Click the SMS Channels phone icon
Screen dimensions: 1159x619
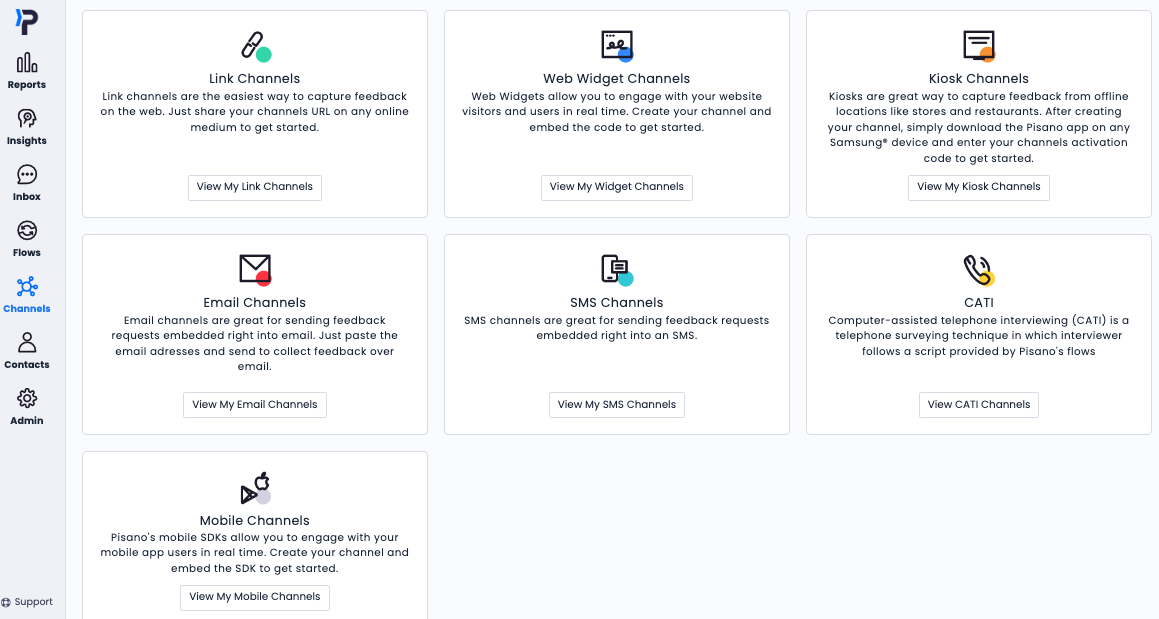(x=616, y=269)
